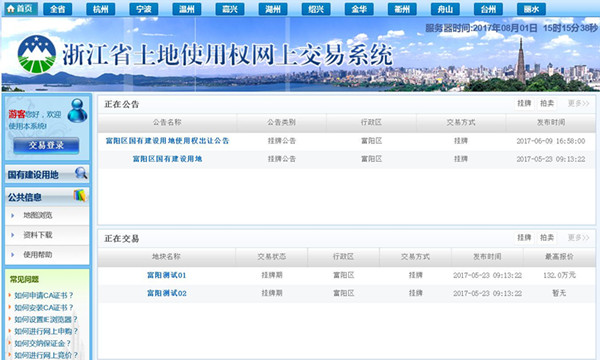This screenshot has width=600, height=360.
Task: Click 发布时间 column header in 正在公告
Action: pos(551,122)
